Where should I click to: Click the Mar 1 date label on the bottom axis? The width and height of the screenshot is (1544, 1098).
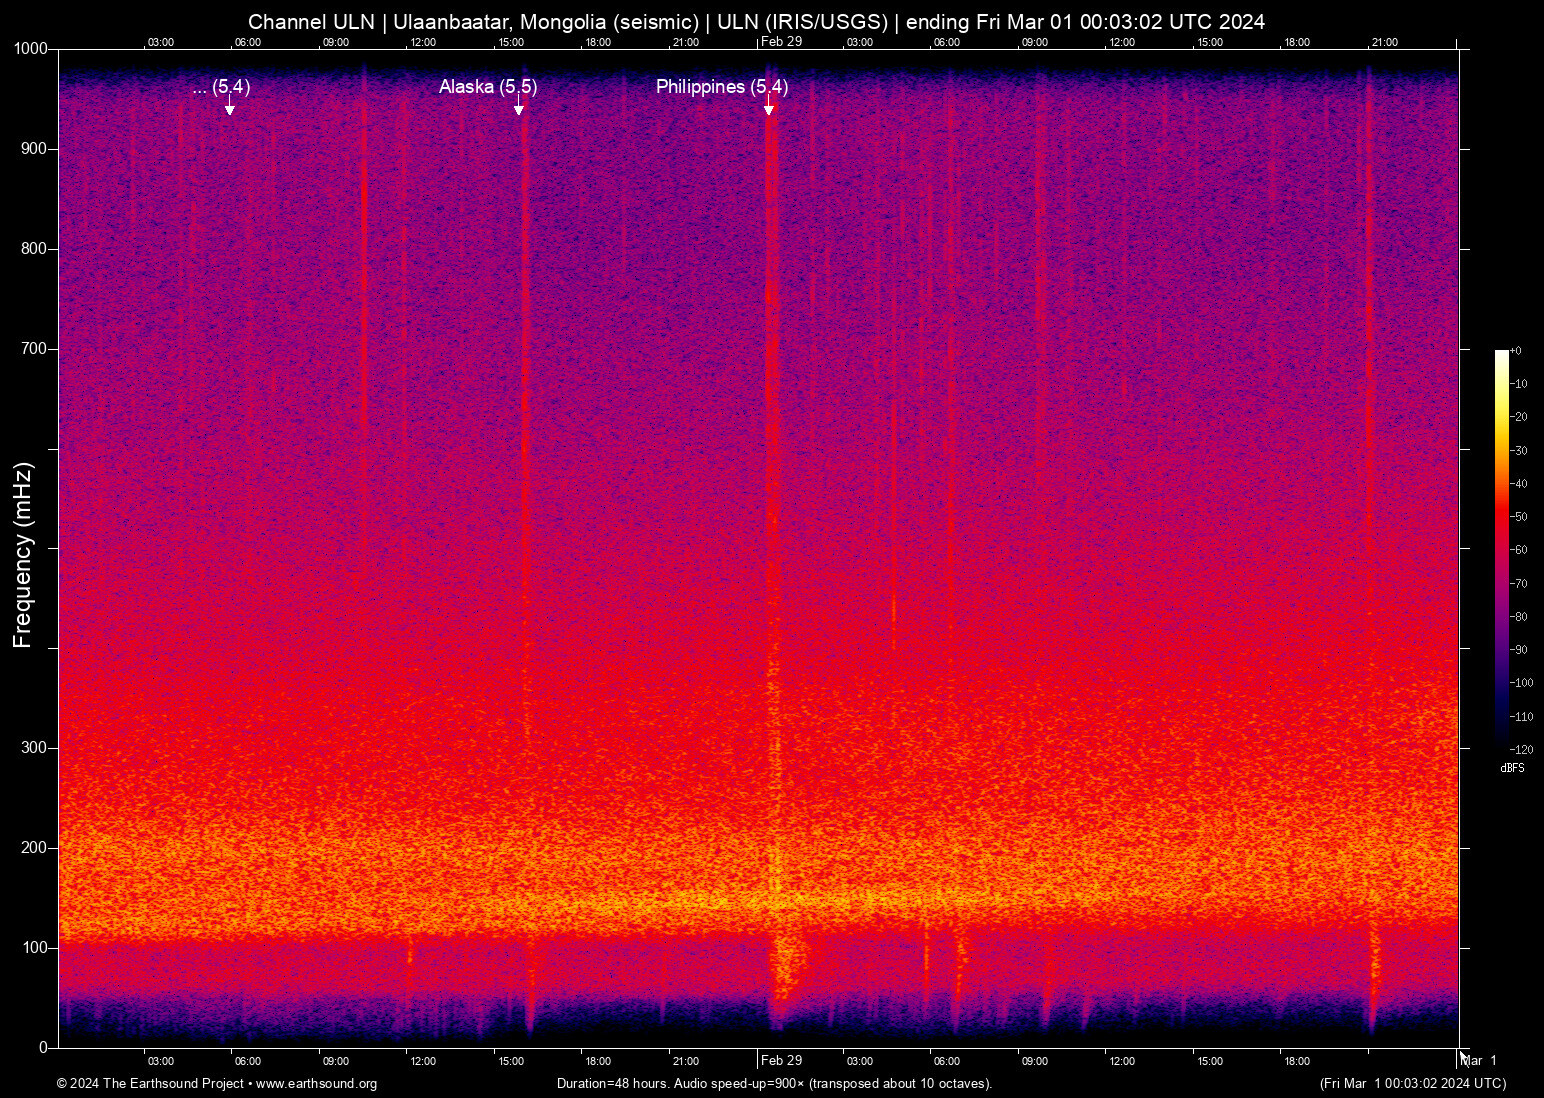(x=1480, y=1060)
